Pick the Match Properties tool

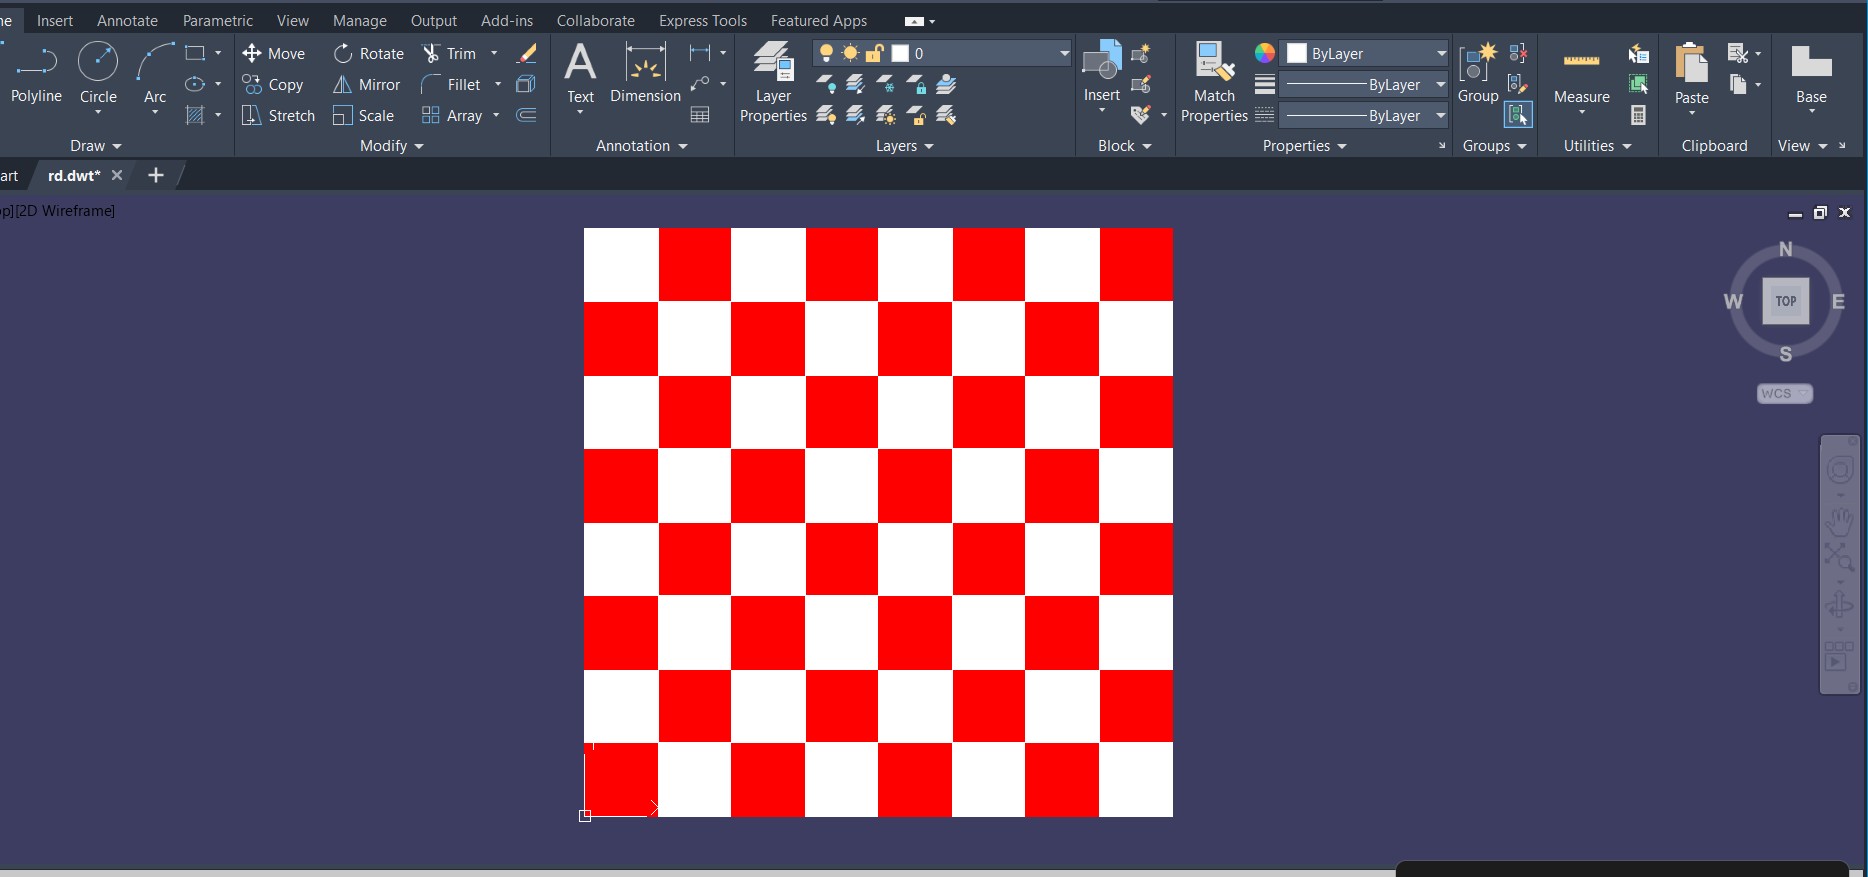[1214, 82]
